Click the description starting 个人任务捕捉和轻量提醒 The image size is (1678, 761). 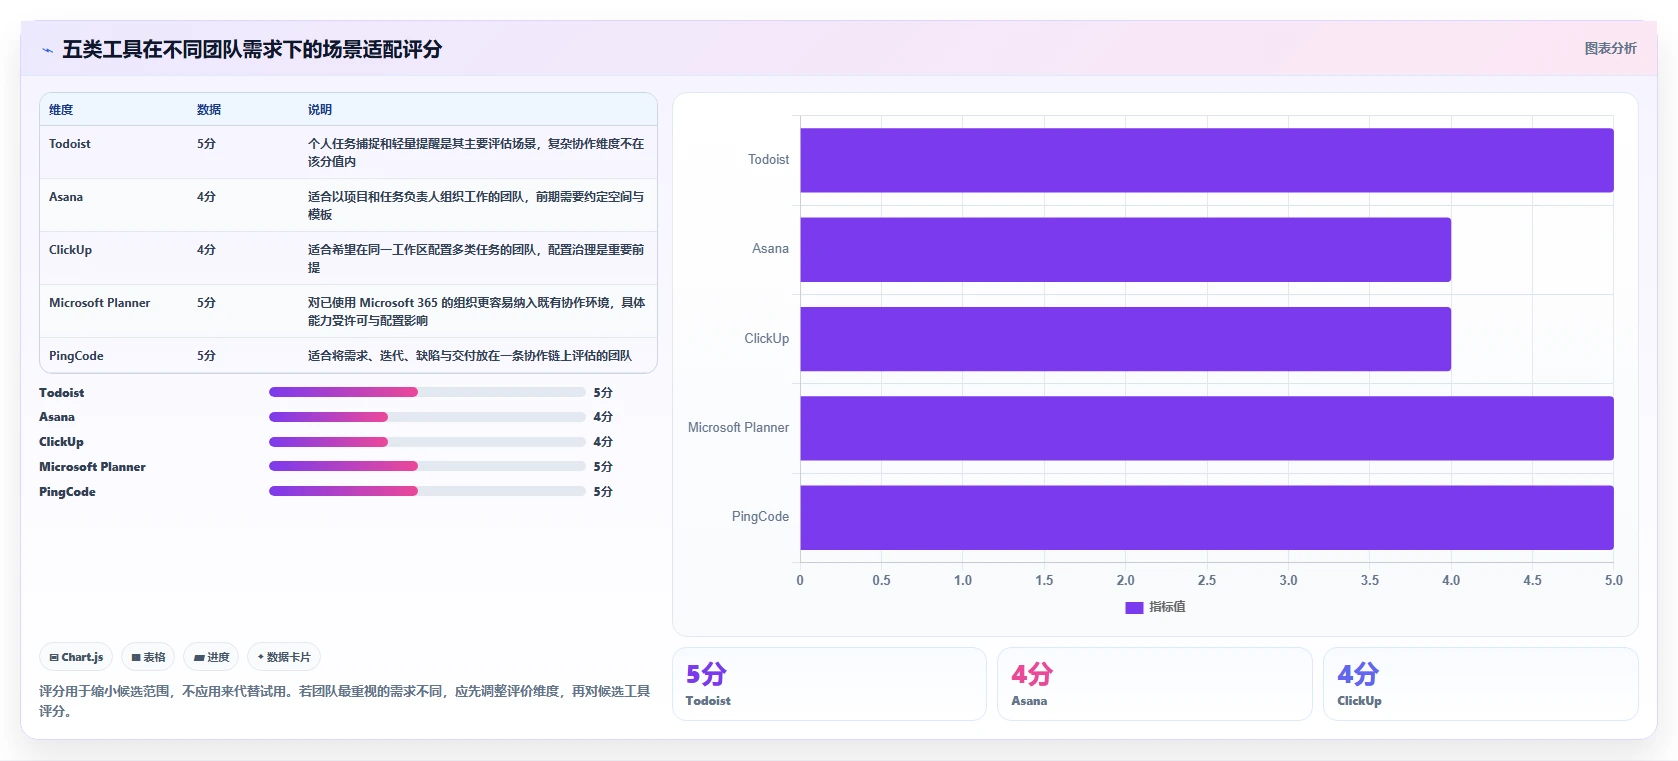pyautogui.click(x=476, y=152)
